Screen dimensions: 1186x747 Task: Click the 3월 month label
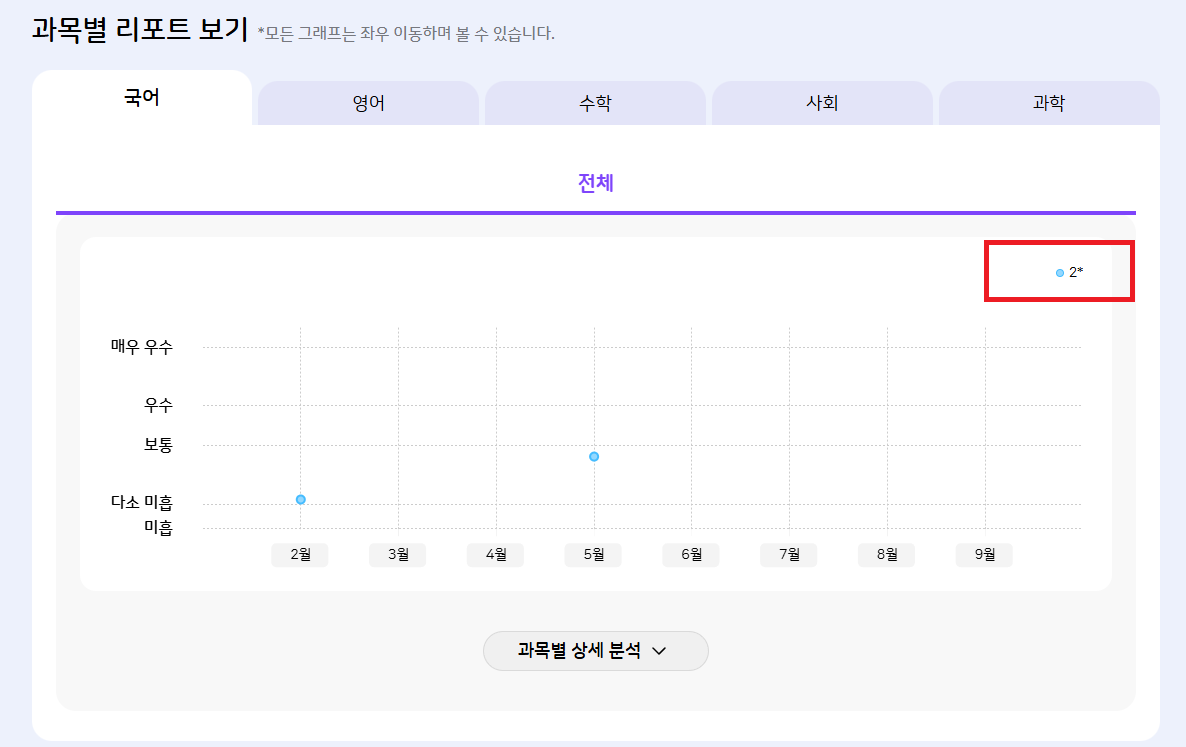click(x=398, y=555)
